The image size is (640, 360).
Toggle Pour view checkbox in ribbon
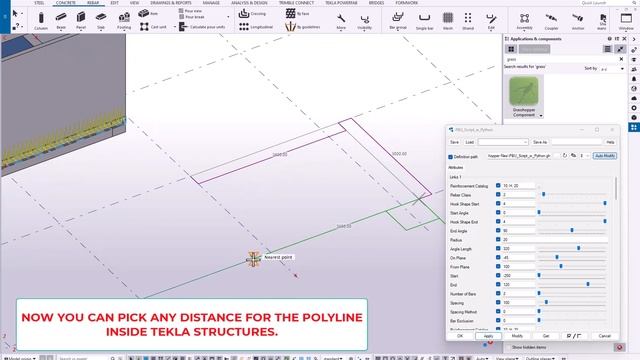point(181,11)
